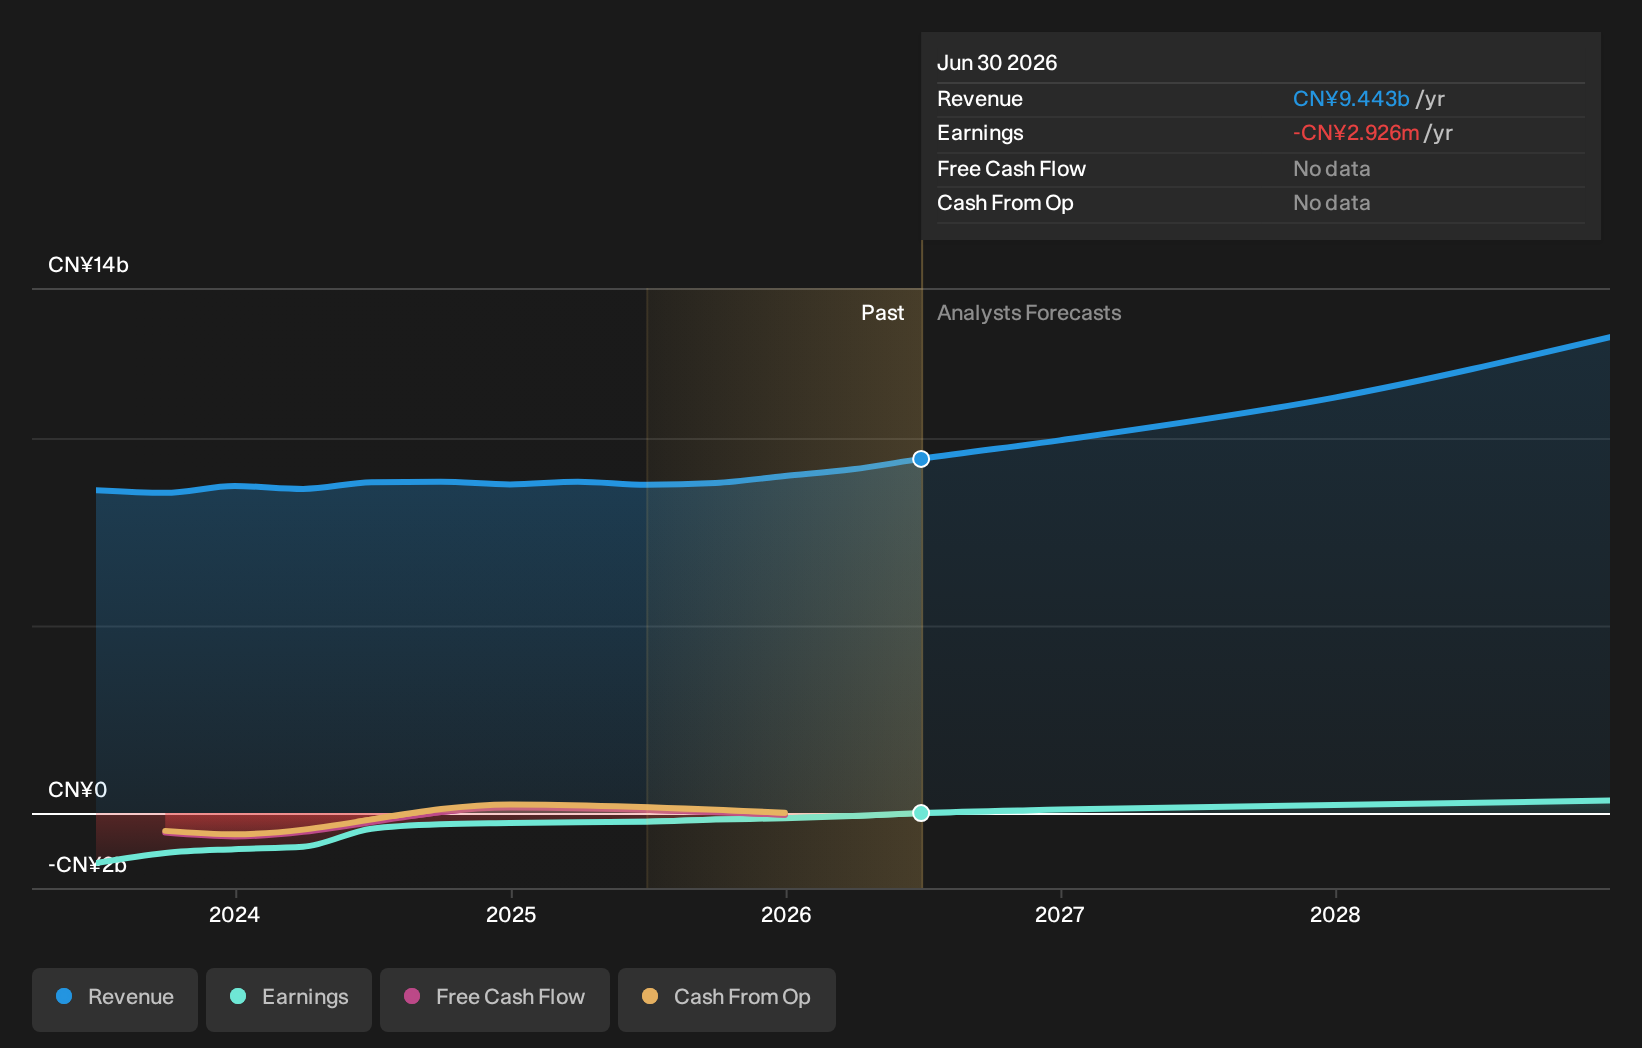Toggle the Revenue series legend button
This screenshot has height=1048, width=1642.
click(115, 999)
